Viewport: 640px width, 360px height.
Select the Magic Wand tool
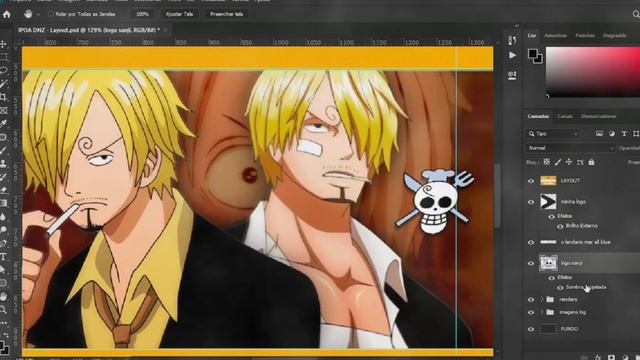pos(4,84)
